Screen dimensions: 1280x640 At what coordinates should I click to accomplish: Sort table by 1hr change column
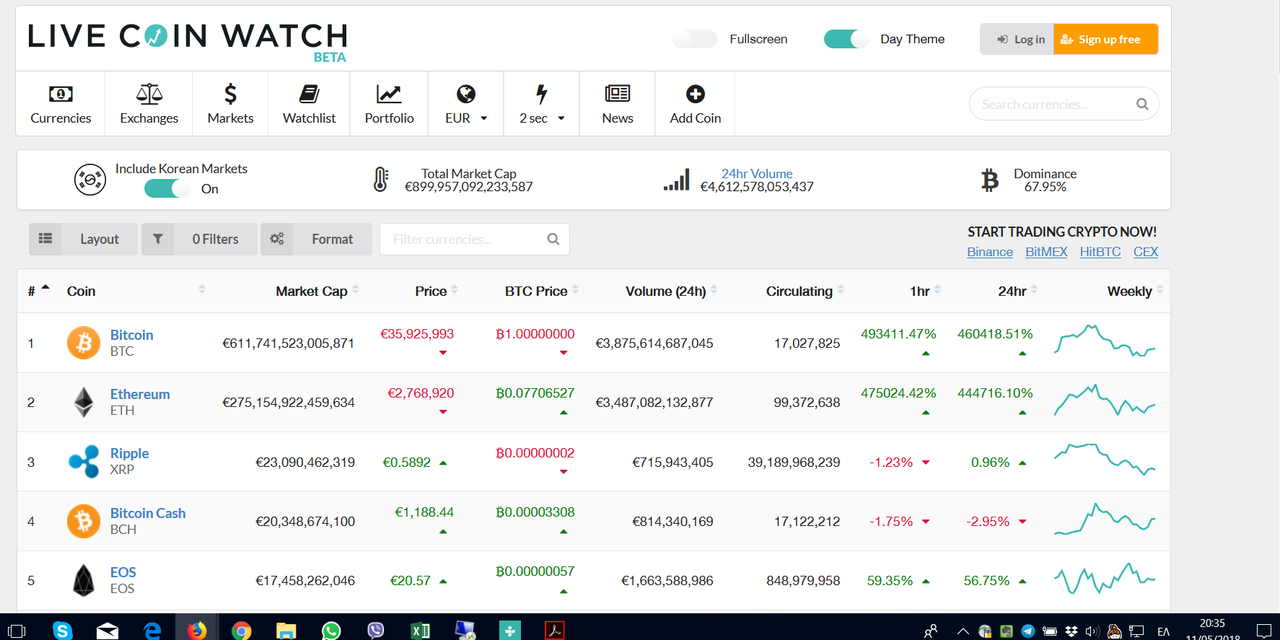[926, 291]
